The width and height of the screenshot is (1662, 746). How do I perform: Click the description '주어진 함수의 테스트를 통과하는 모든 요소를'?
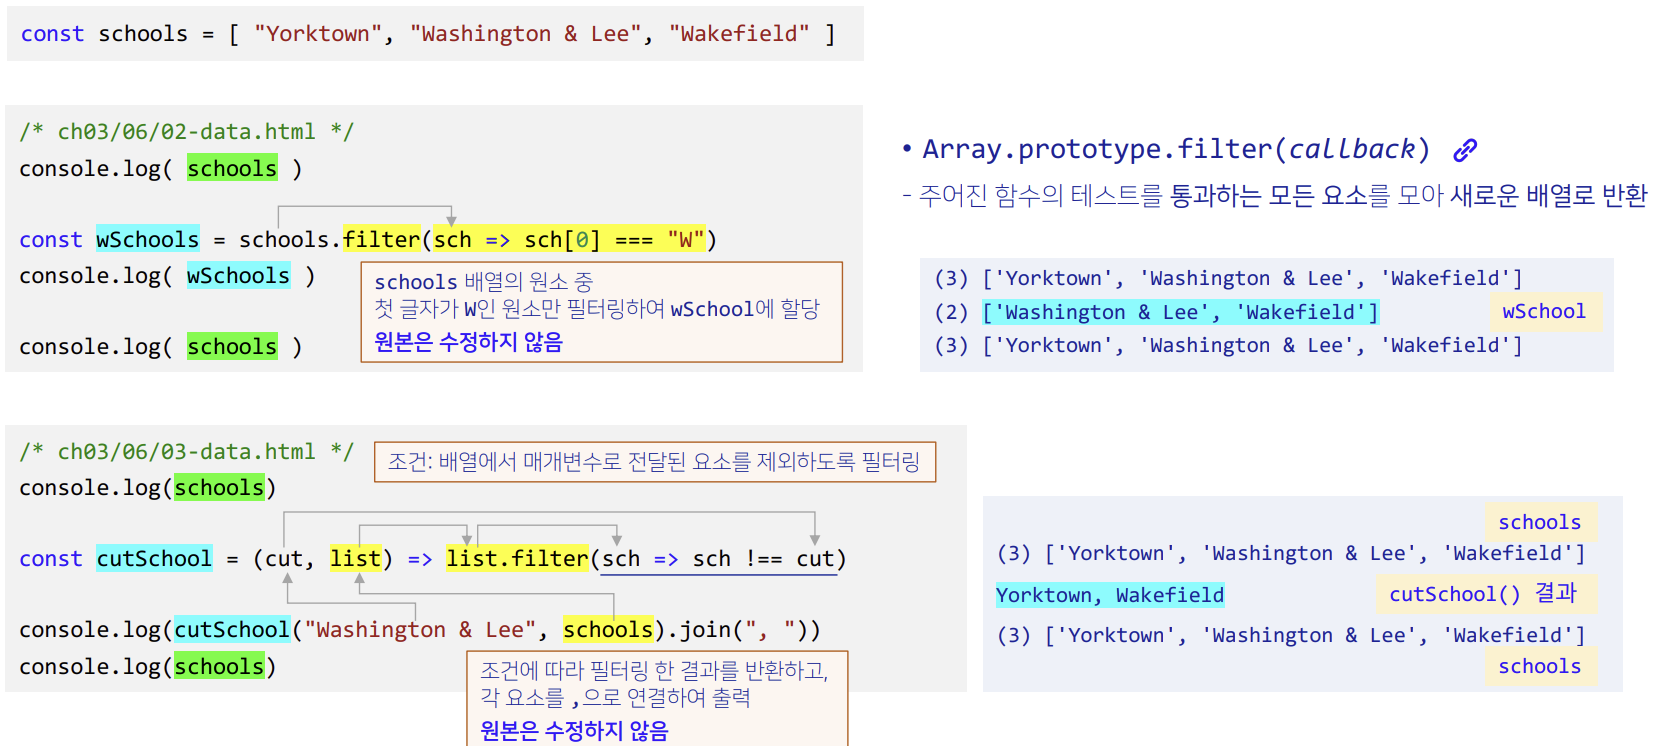[x=1154, y=196]
